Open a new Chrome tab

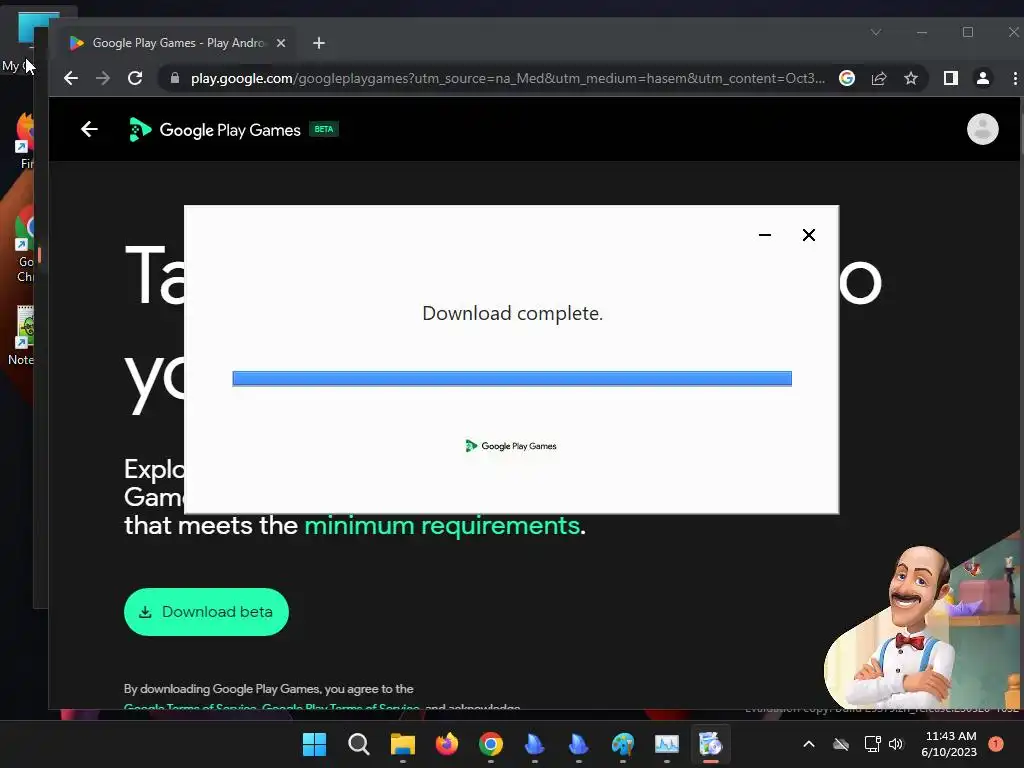pos(319,43)
